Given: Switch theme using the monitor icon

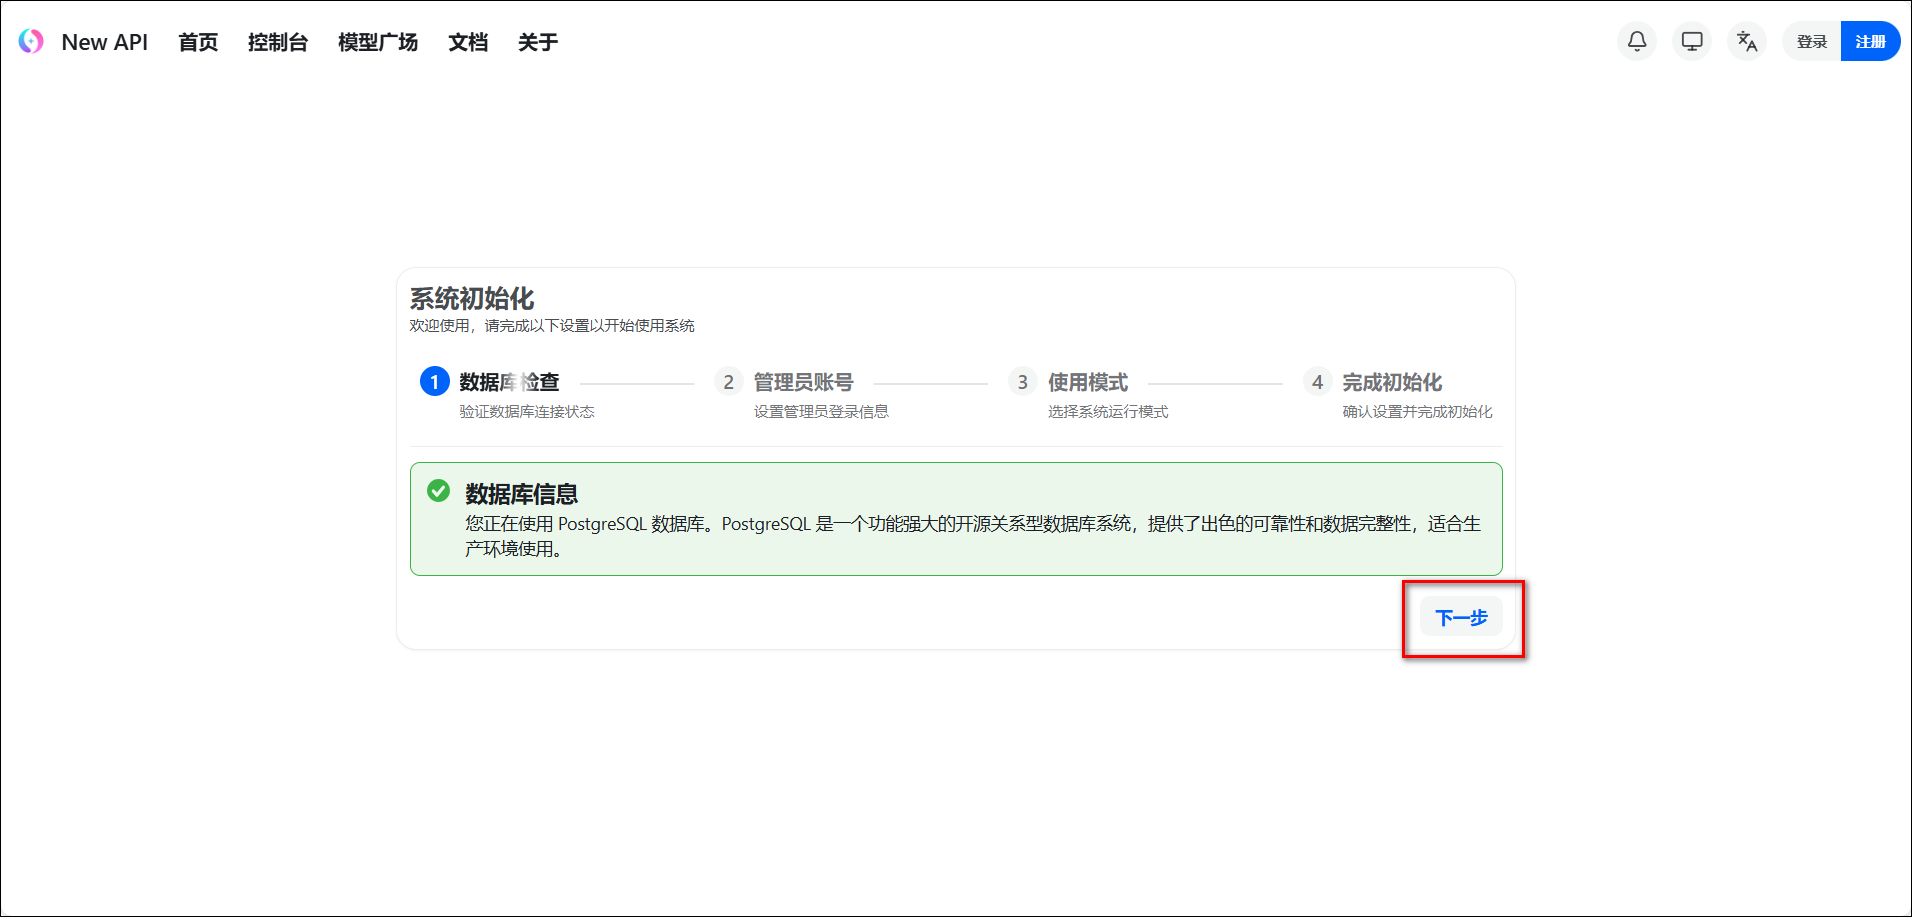Looking at the screenshot, I should [1692, 41].
